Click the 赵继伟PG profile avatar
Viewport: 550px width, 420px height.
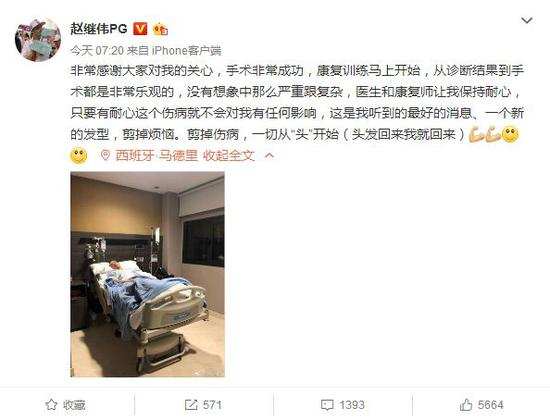38,40
